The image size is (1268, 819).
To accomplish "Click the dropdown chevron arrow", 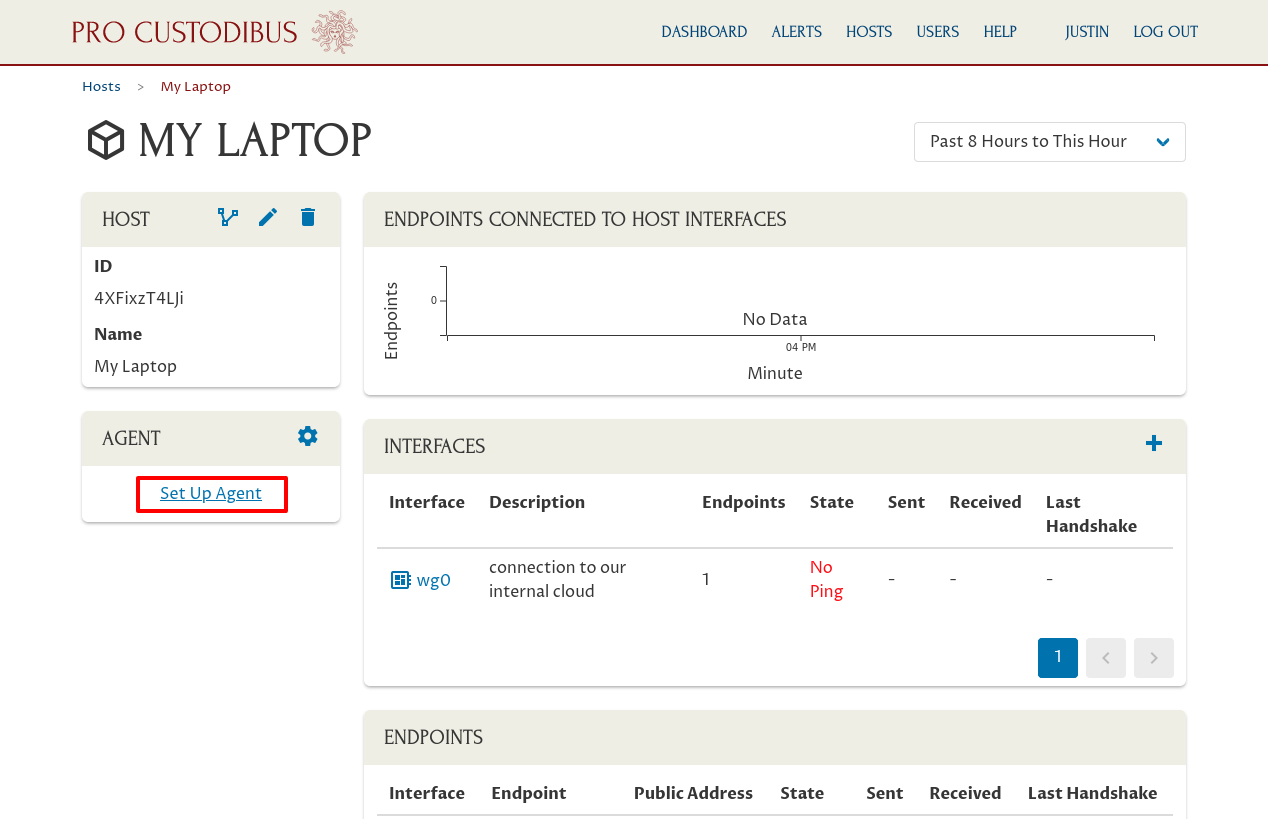I will 1163,142.
